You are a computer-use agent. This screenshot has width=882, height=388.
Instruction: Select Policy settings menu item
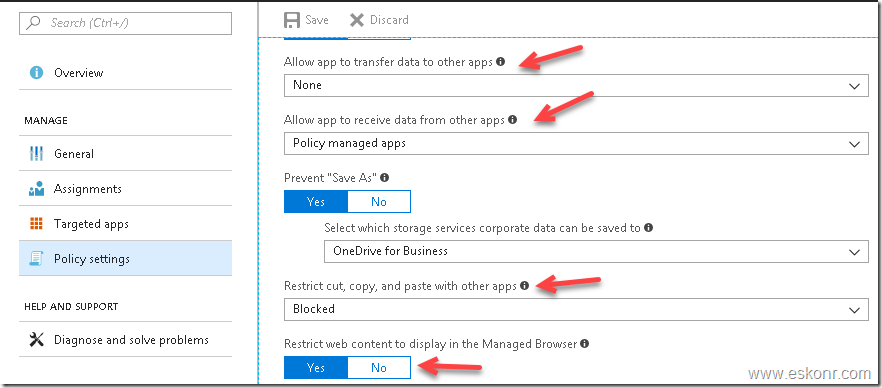[x=125, y=259]
